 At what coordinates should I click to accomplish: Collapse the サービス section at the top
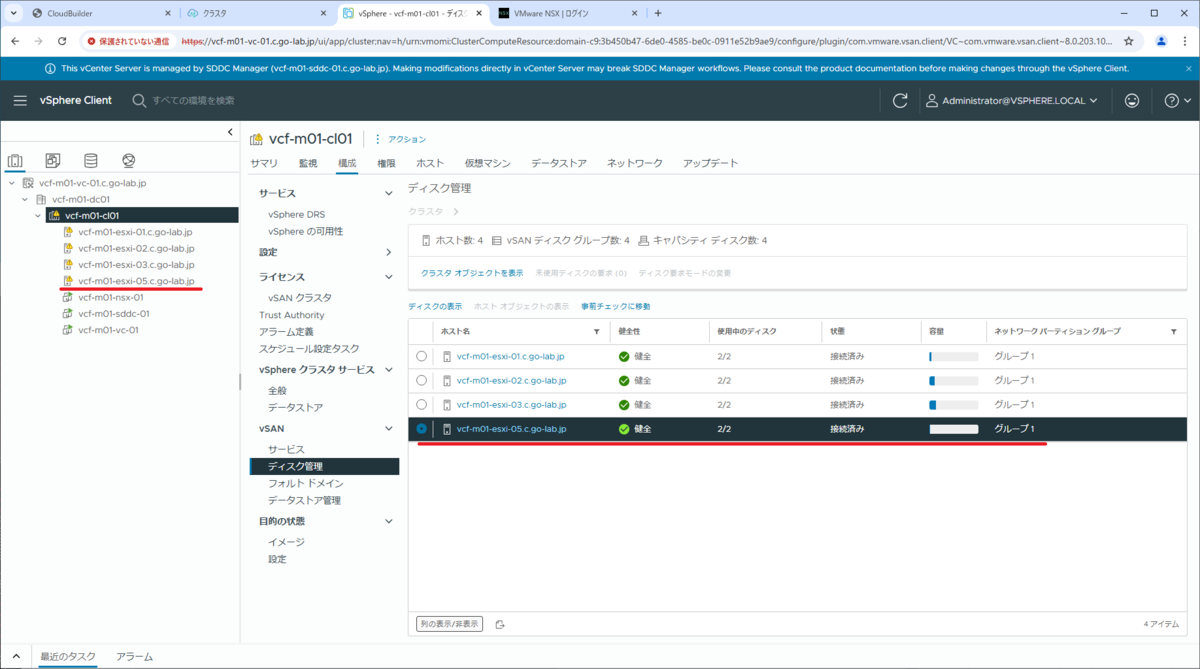tap(389, 193)
